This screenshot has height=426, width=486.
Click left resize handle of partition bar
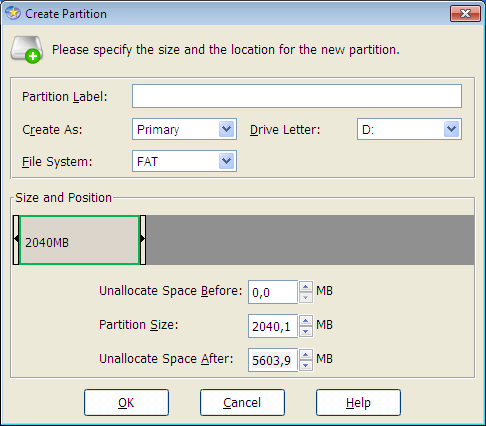click(16, 240)
